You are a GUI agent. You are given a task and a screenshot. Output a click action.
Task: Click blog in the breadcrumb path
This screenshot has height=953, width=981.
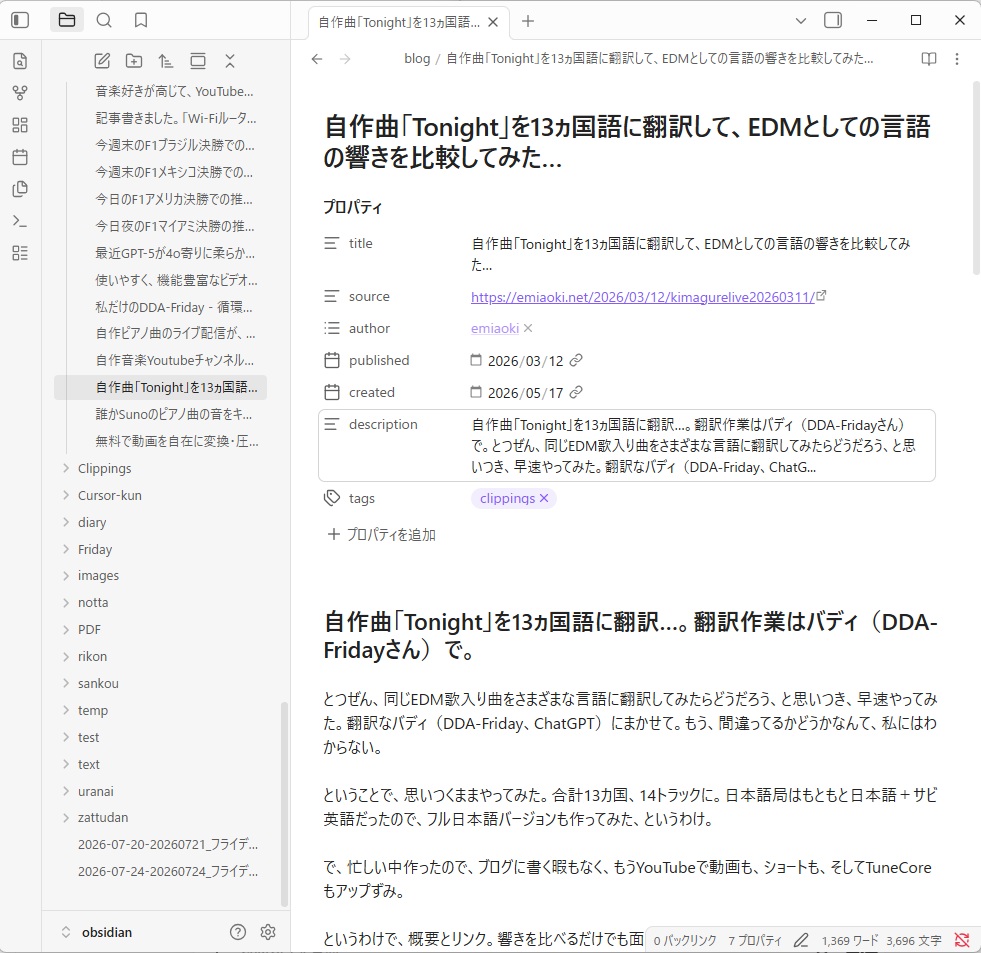pos(417,59)
